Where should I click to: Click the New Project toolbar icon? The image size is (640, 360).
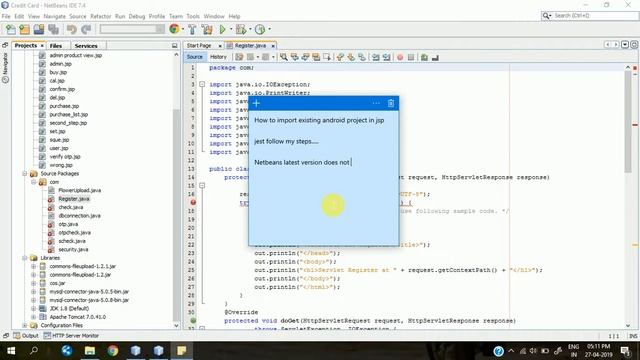(x=24, y=29)
